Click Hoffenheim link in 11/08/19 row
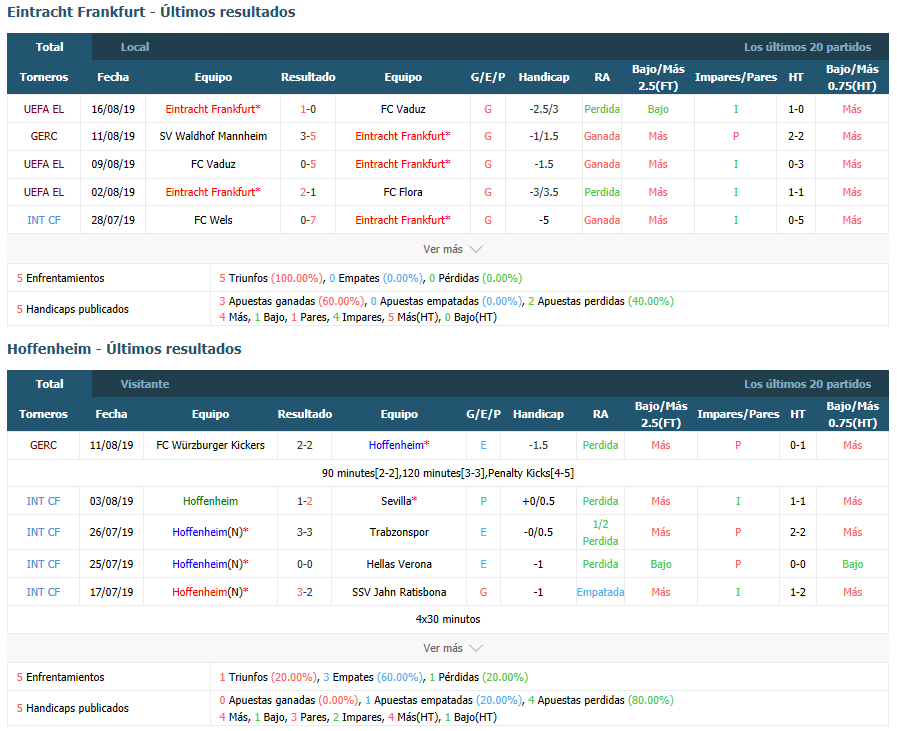Screen dimensions: 897x731 click(399, 445)
